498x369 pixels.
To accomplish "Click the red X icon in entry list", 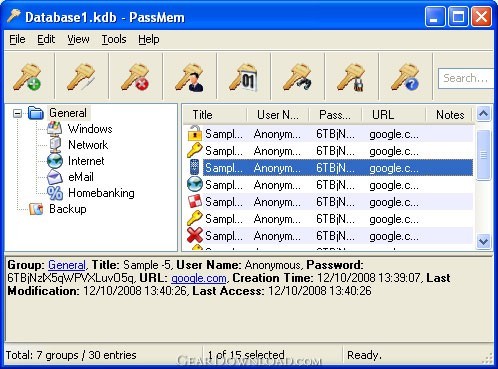I will [194, 235].
